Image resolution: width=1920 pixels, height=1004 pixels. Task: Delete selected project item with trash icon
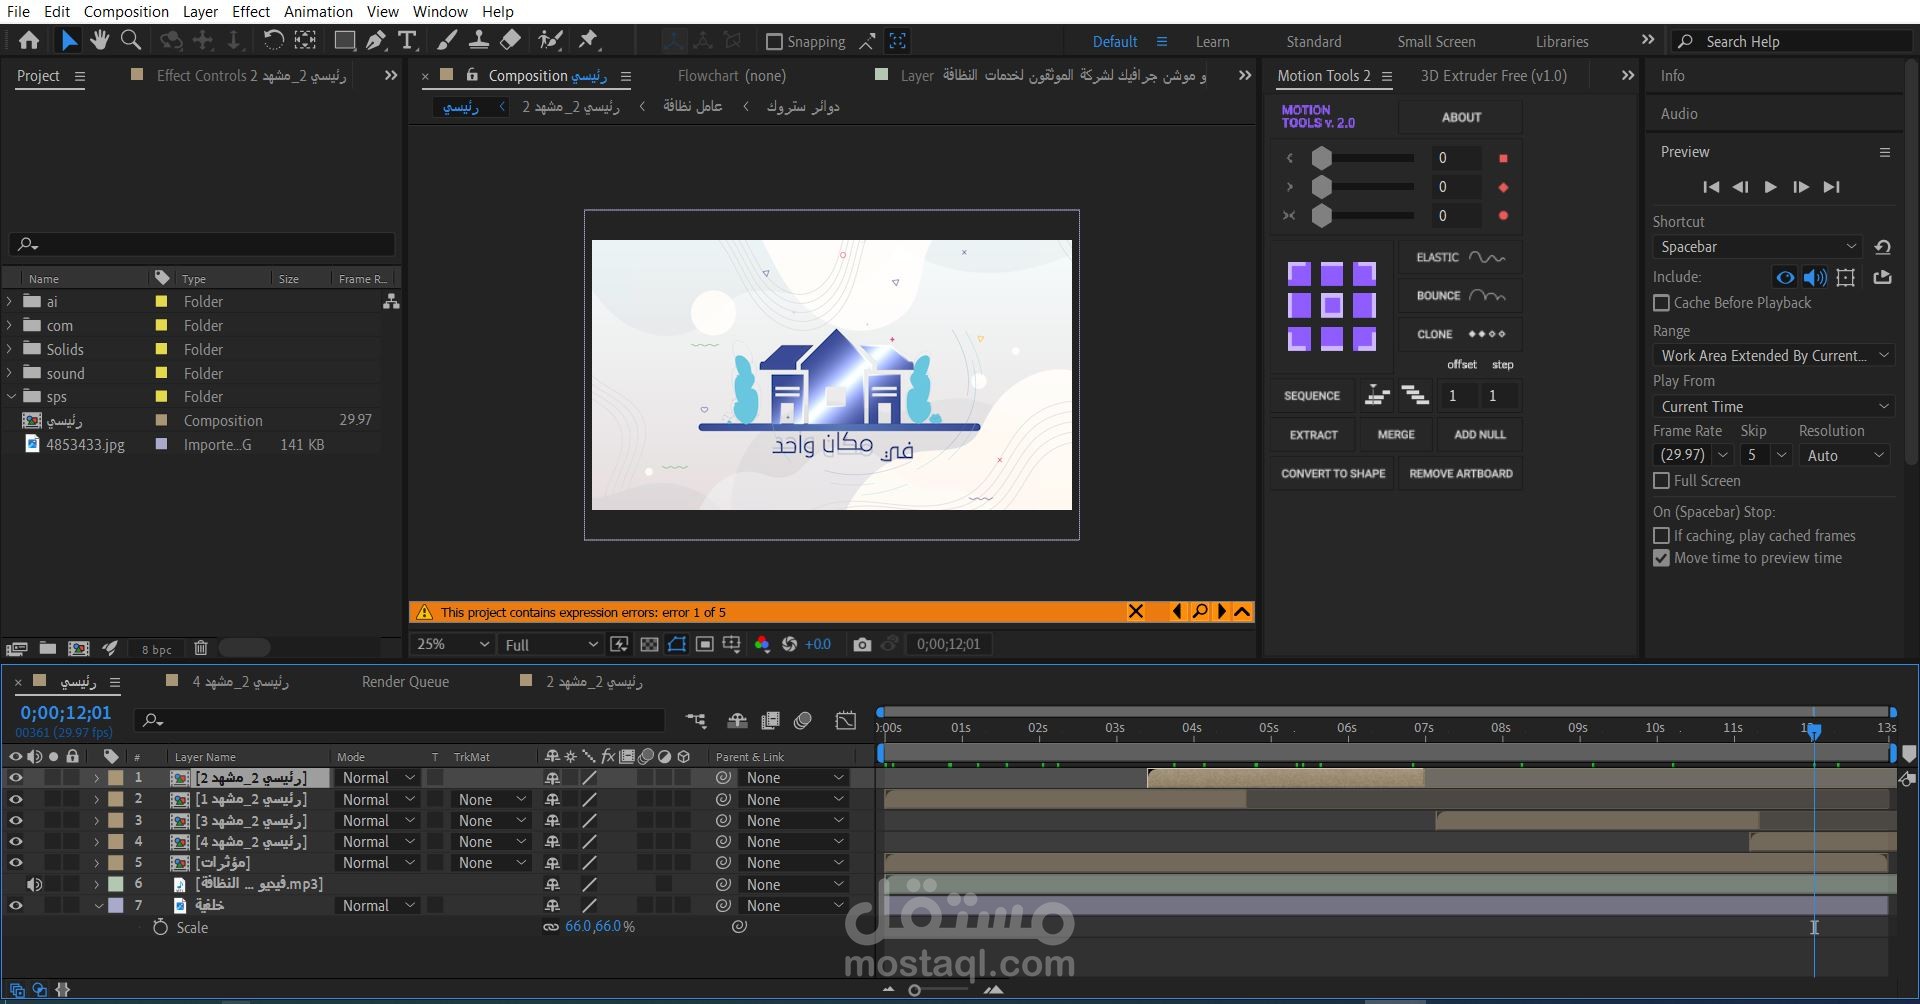(200, 648)
